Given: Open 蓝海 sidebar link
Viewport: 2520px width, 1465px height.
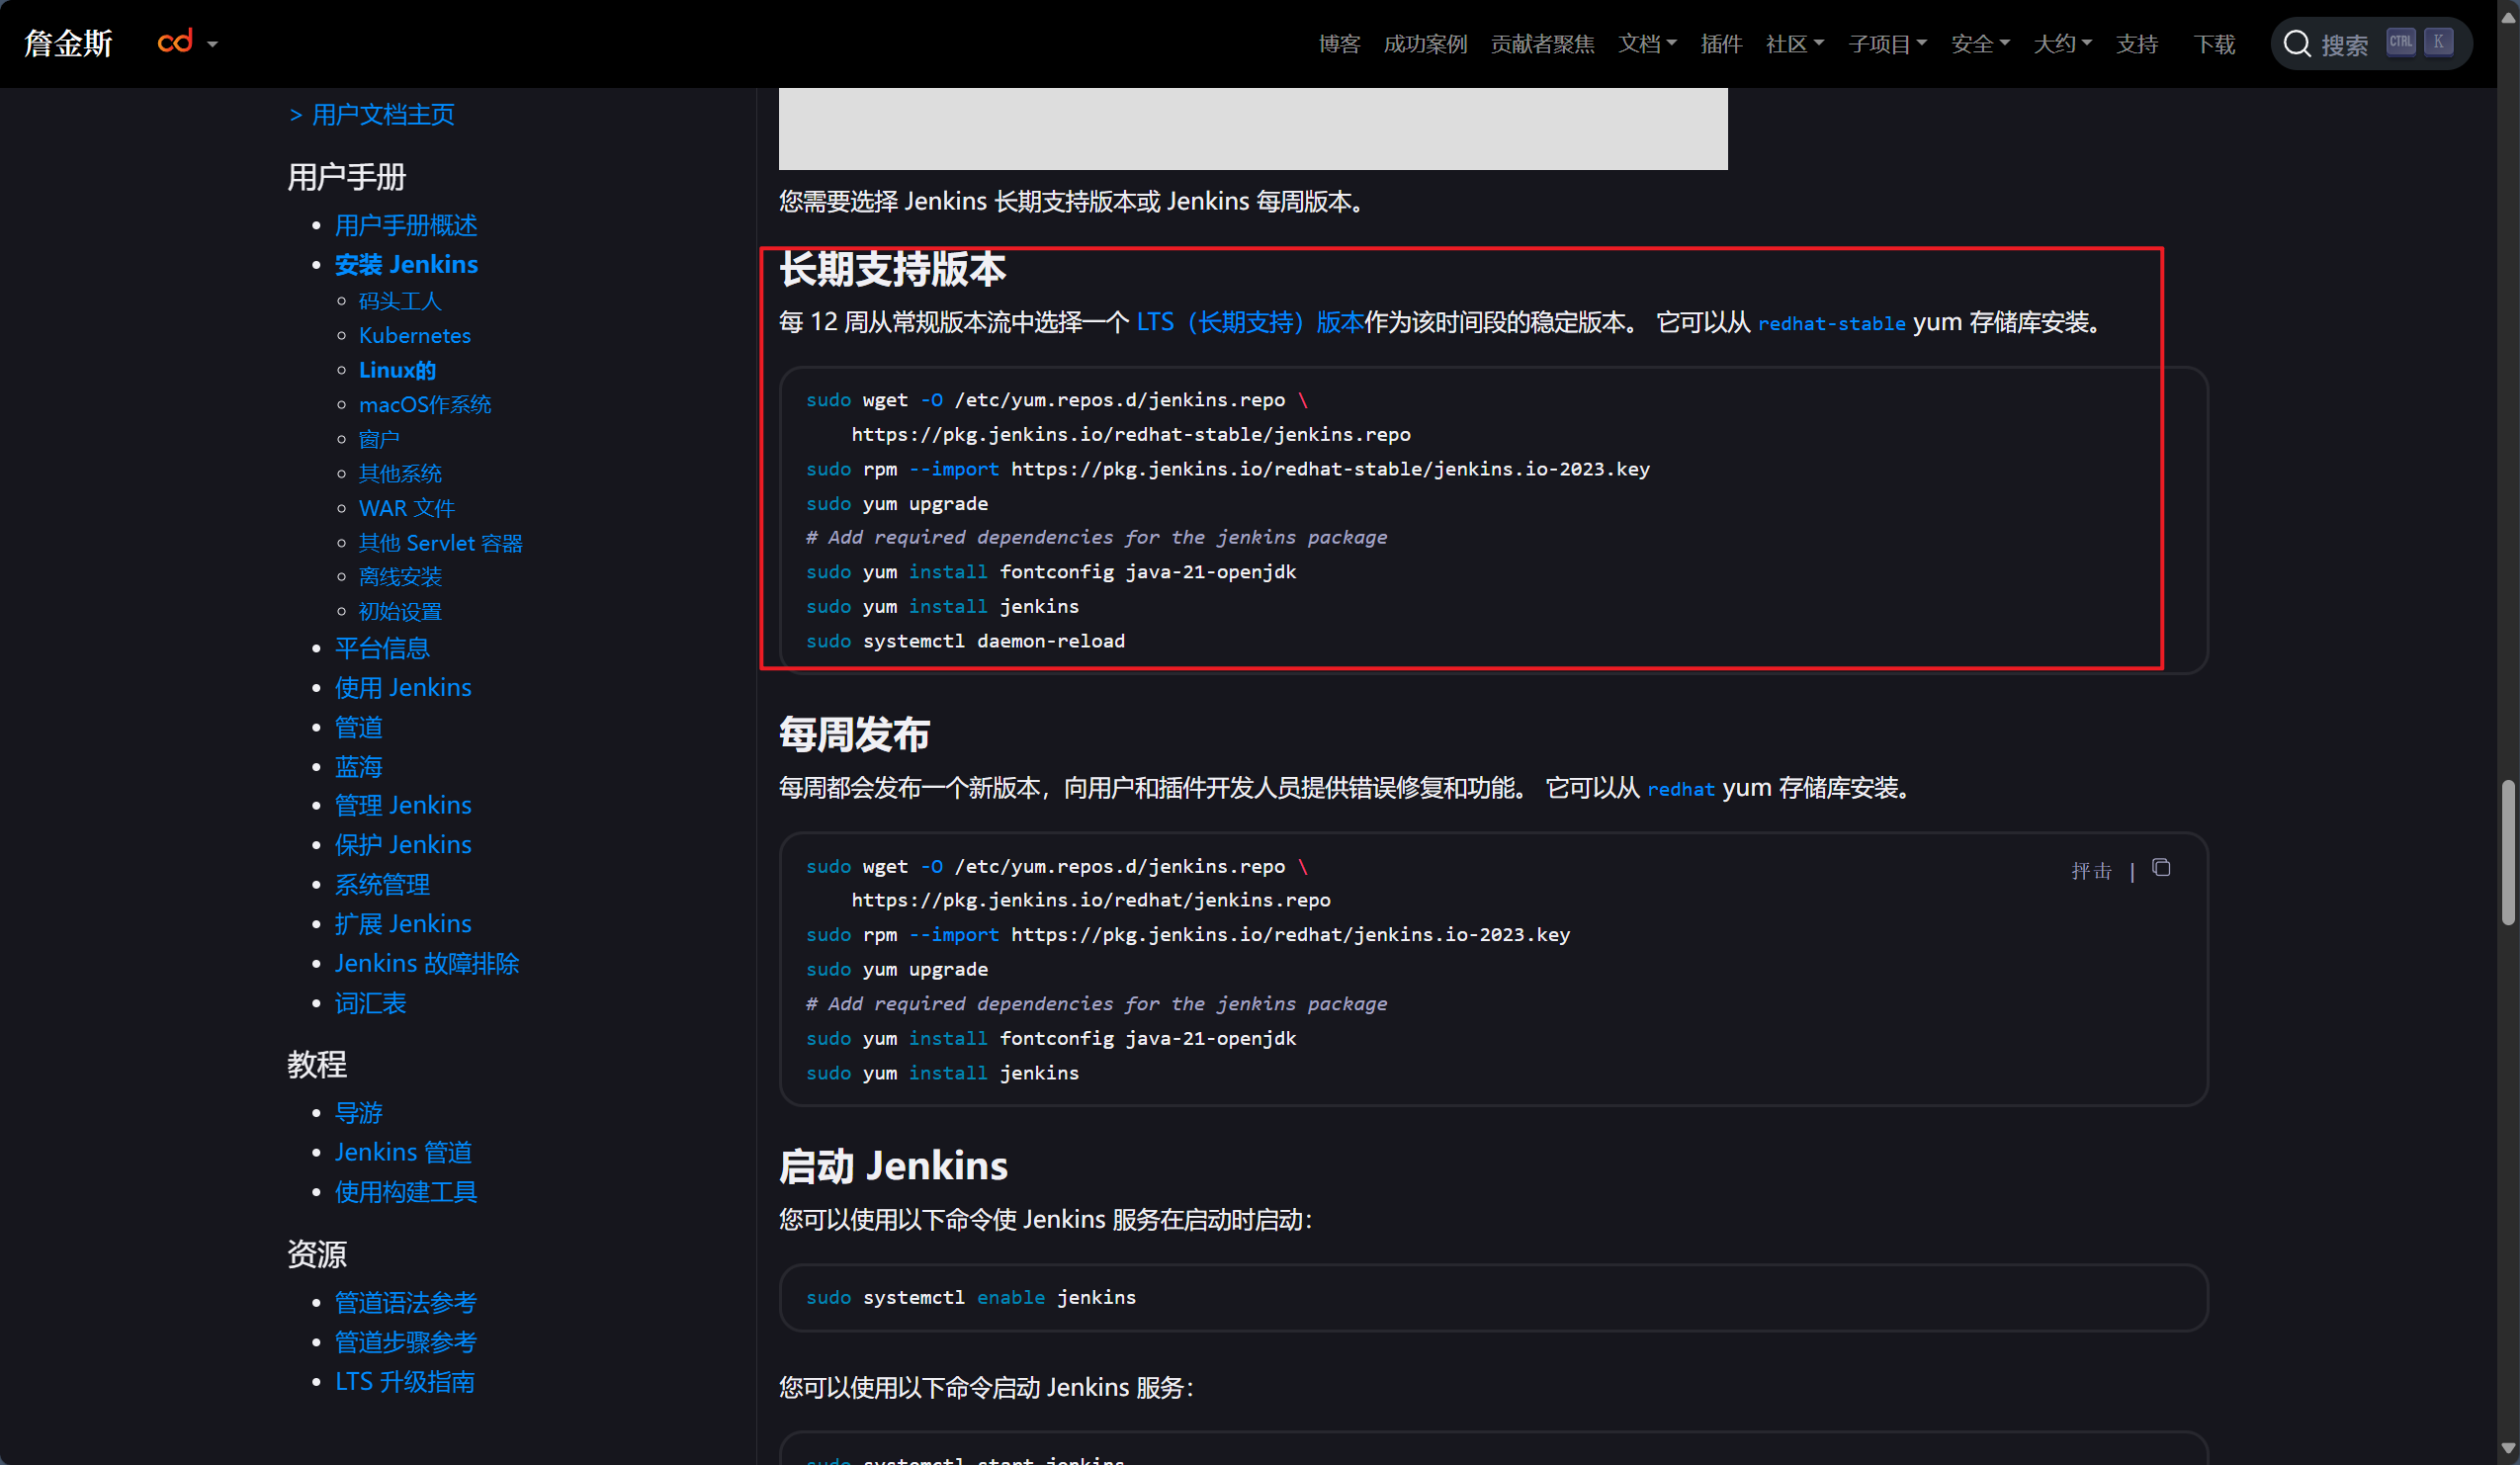Looking at the screenshot, I should coord(358,767).
